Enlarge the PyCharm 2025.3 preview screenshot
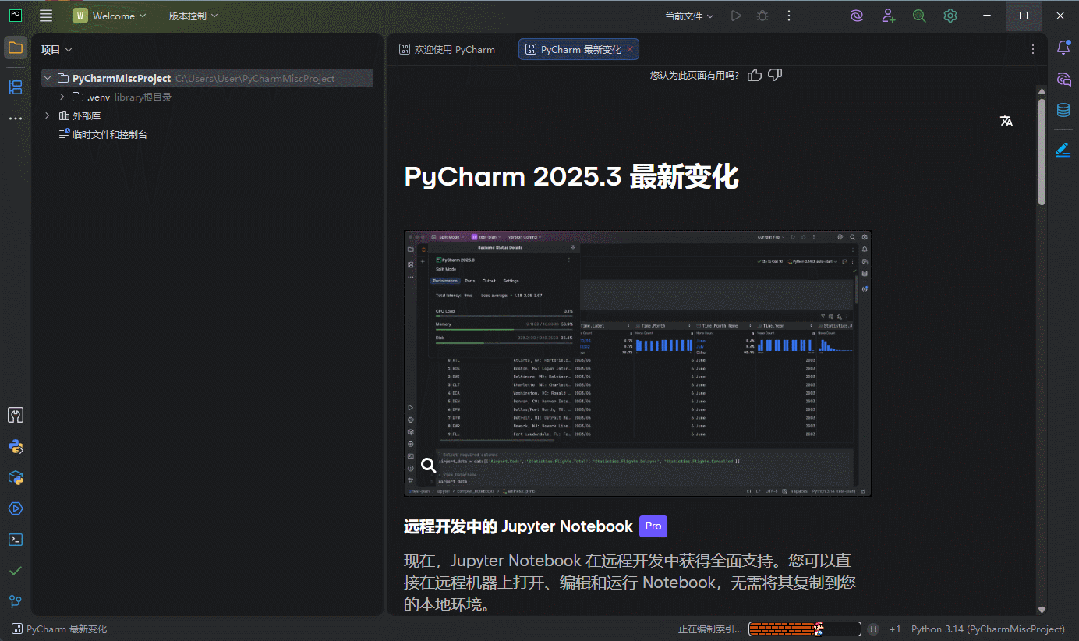The width and height of the screenshot is (1079, 641). click(638, 364)
